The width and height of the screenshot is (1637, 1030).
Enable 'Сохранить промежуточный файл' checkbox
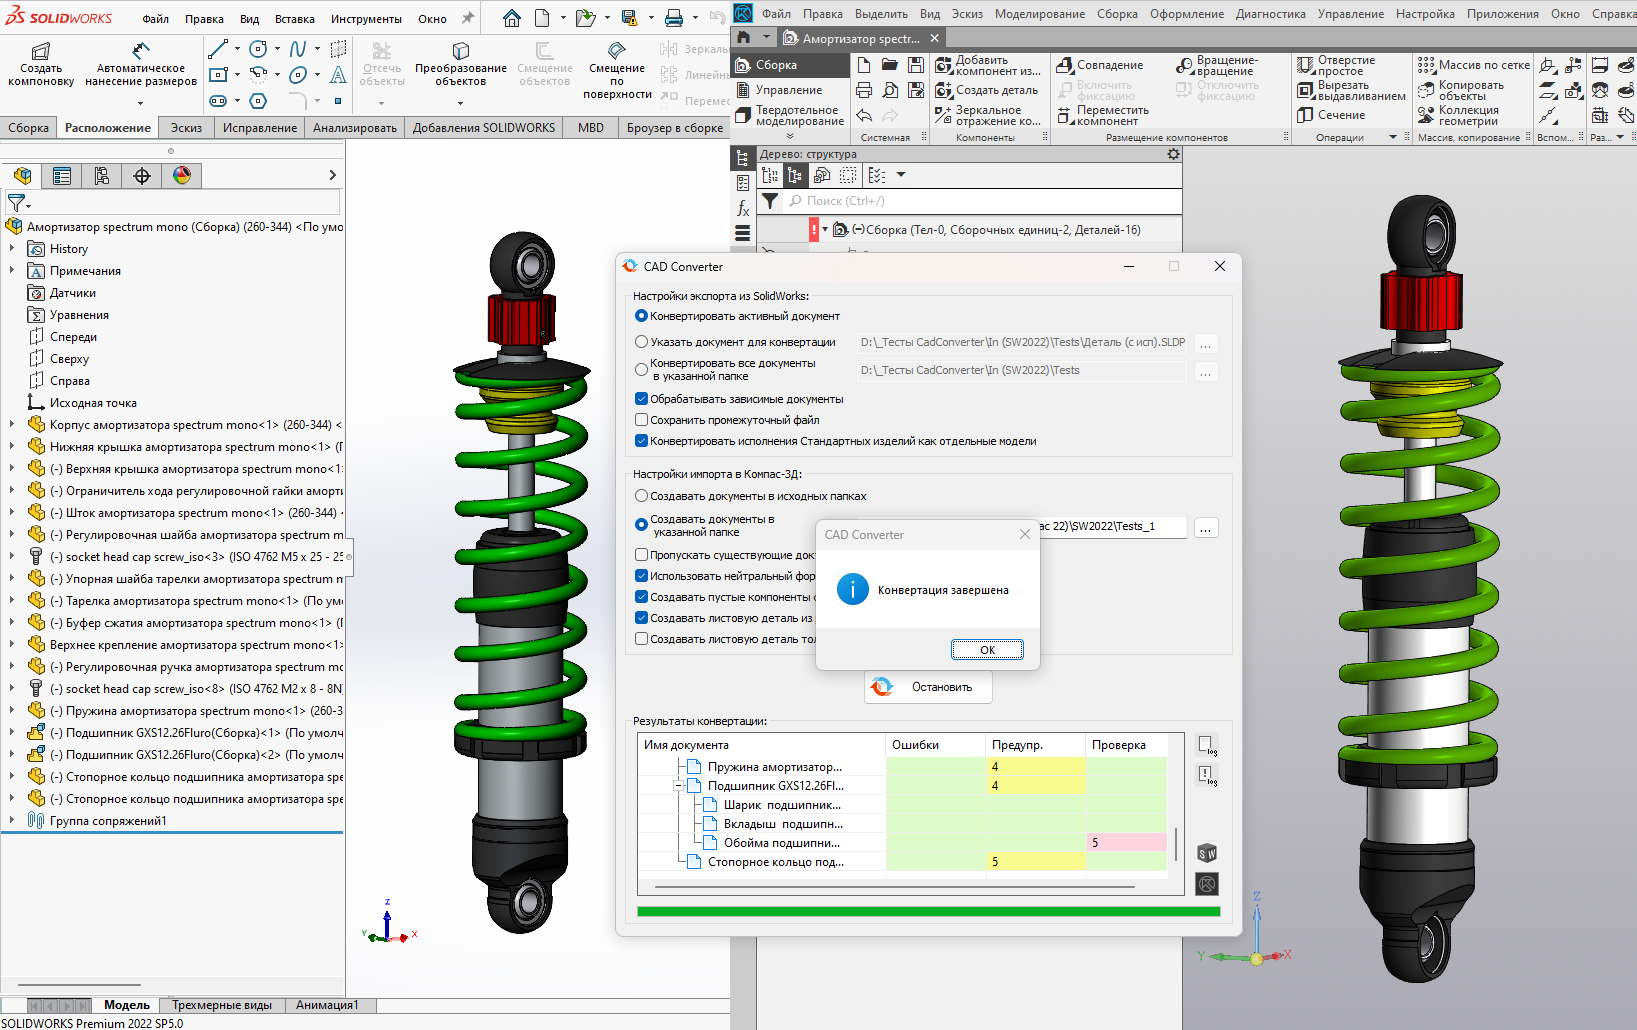click(642, 420)
